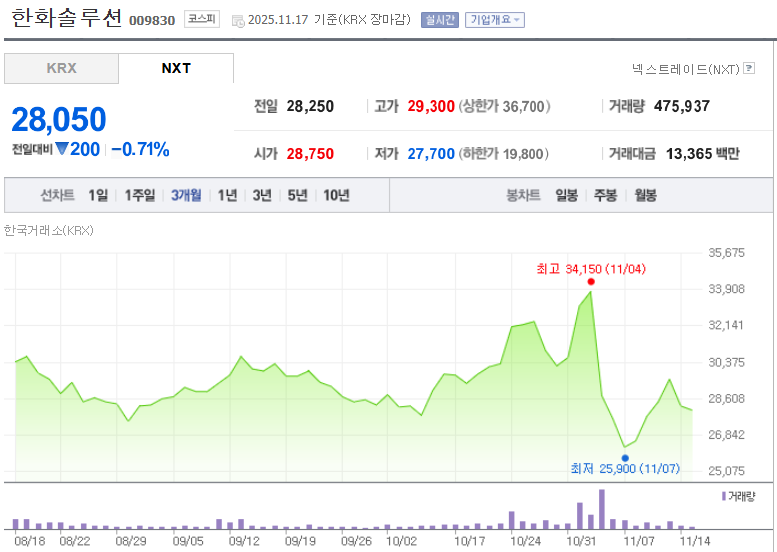Click the calendar icon beside 2025.11.17
The height and width of the screenshot is (552, 777).
click(238, 21)
